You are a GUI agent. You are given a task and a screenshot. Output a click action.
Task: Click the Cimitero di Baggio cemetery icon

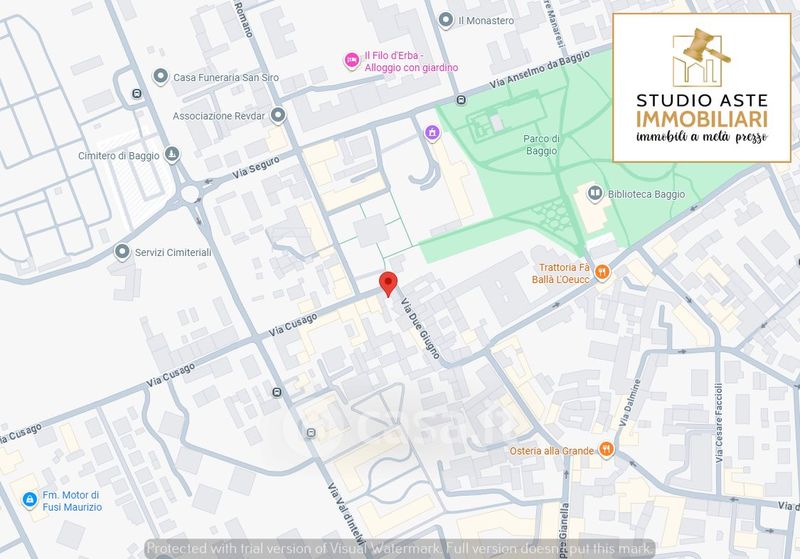(172, 155)
